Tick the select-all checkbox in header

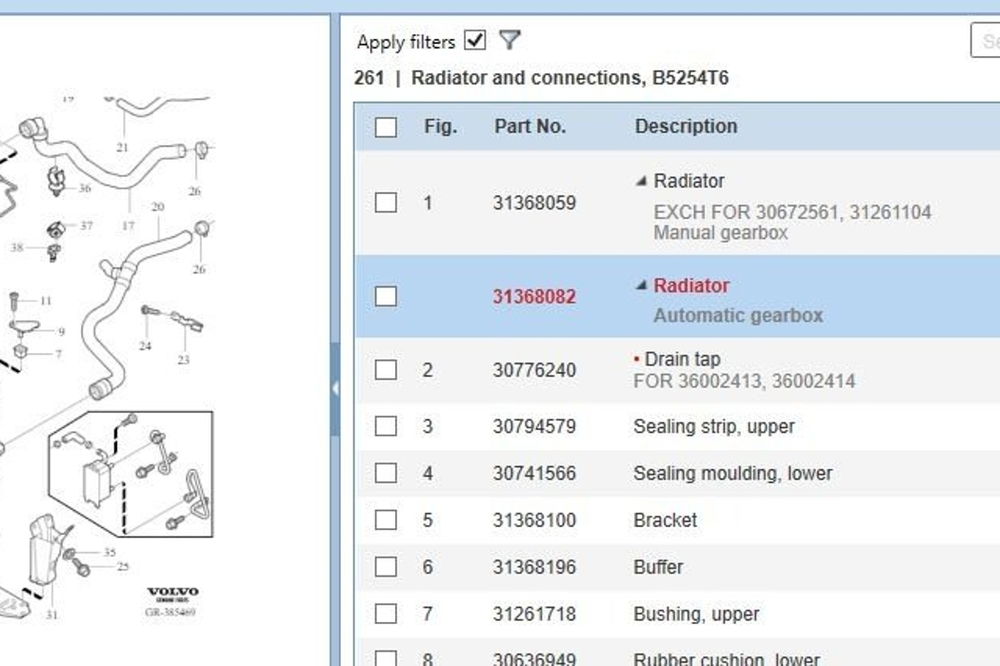[x=386, y=127]
